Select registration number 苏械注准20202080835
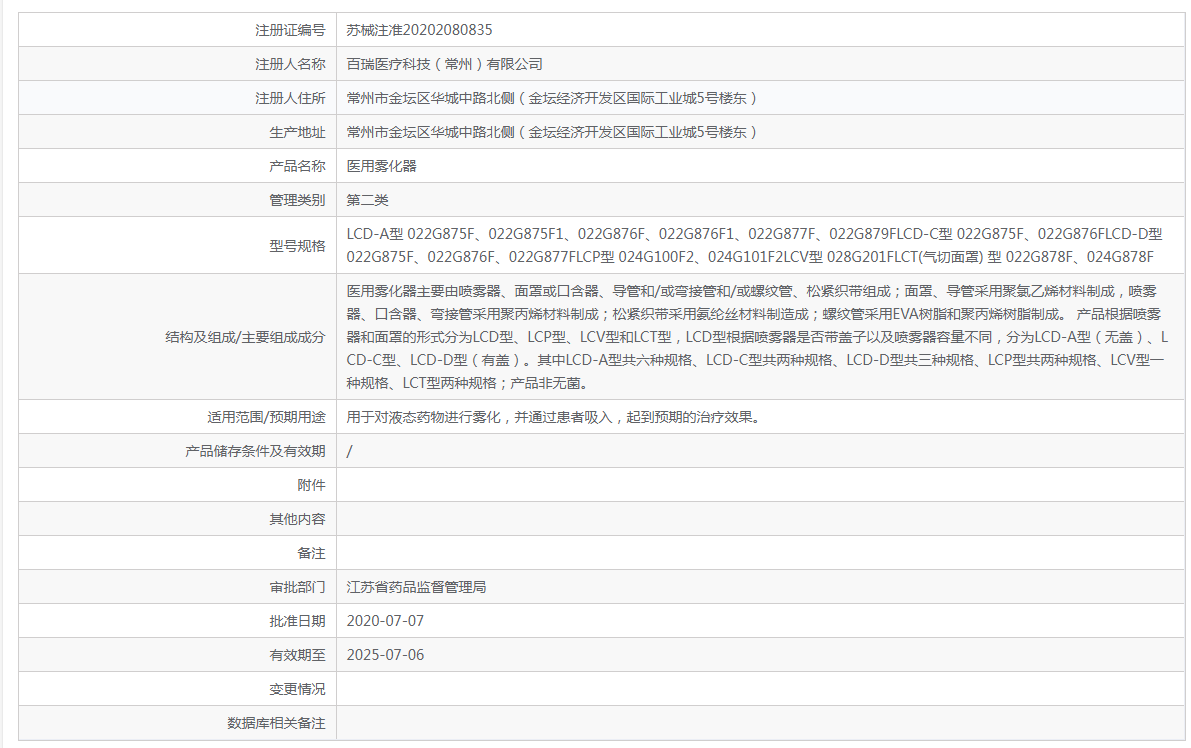This screenshot has width=1191, height=748. coord(419,30)
